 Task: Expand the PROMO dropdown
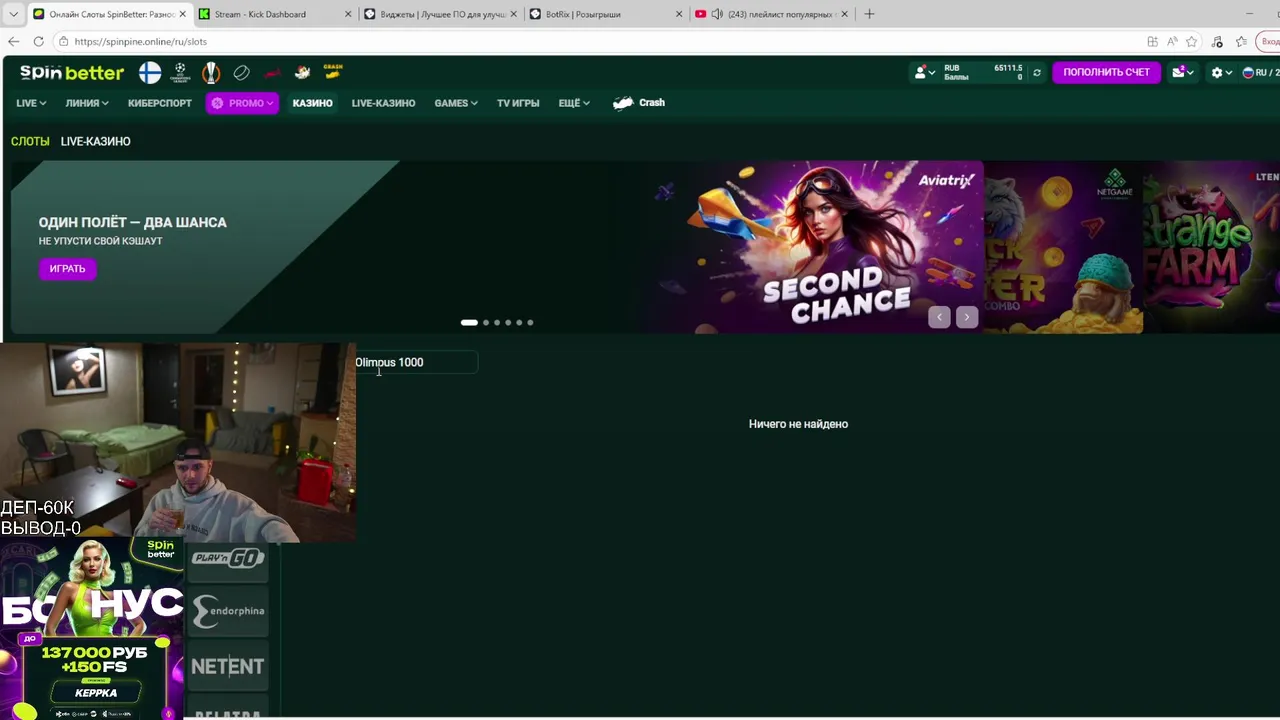(242, 103)
